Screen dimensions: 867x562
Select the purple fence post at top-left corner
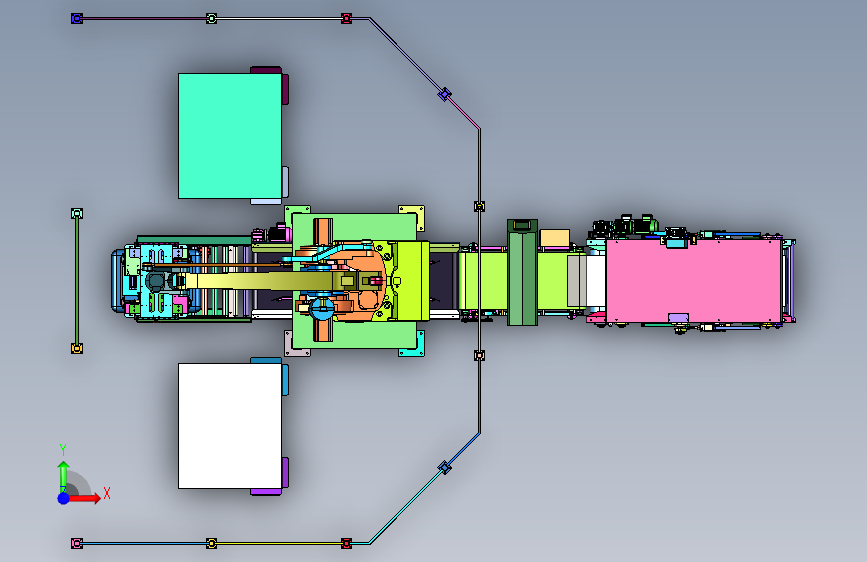pos(77,19)
